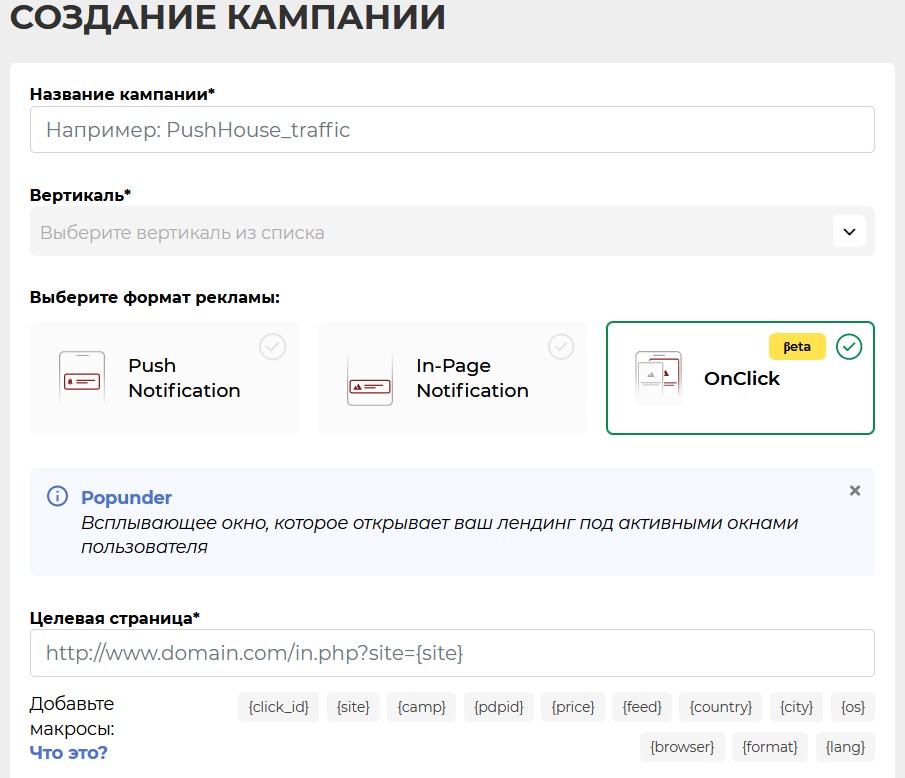The width and height of the screenshot is (905, 778).
Task: Insert the {click_id} macro
Action: (279, 707)
